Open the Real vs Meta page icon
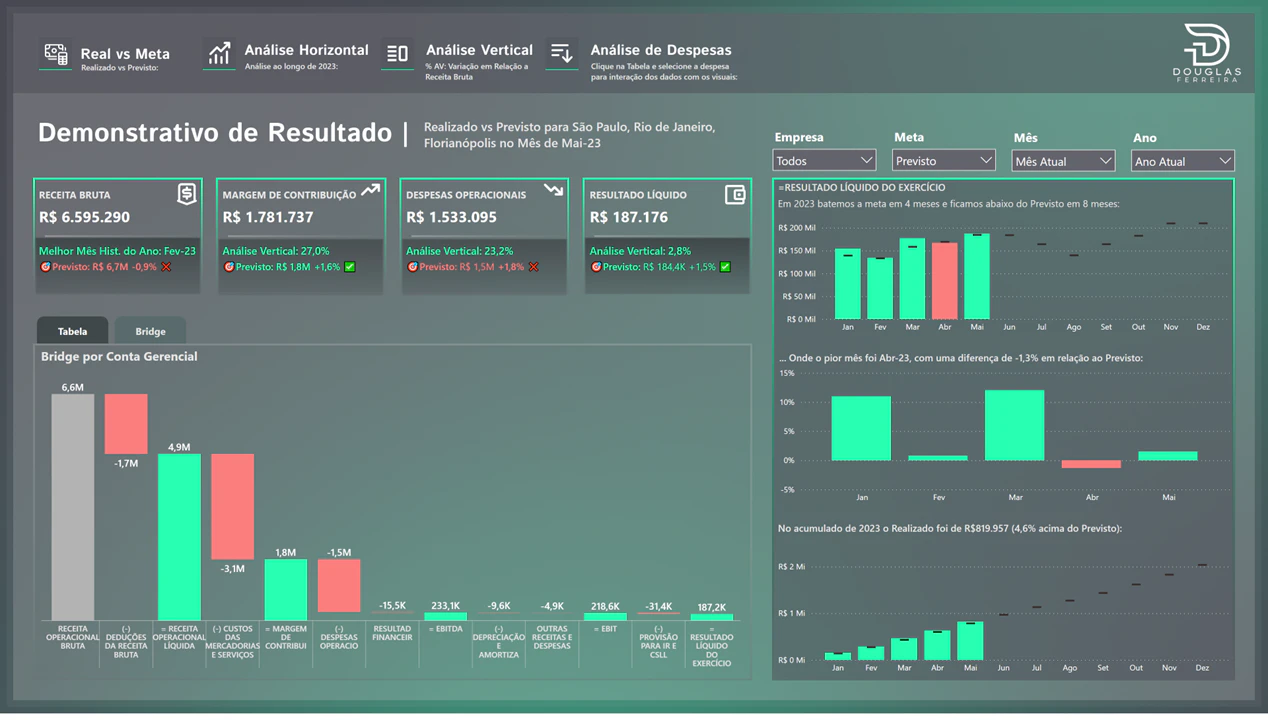 point(56,54)
